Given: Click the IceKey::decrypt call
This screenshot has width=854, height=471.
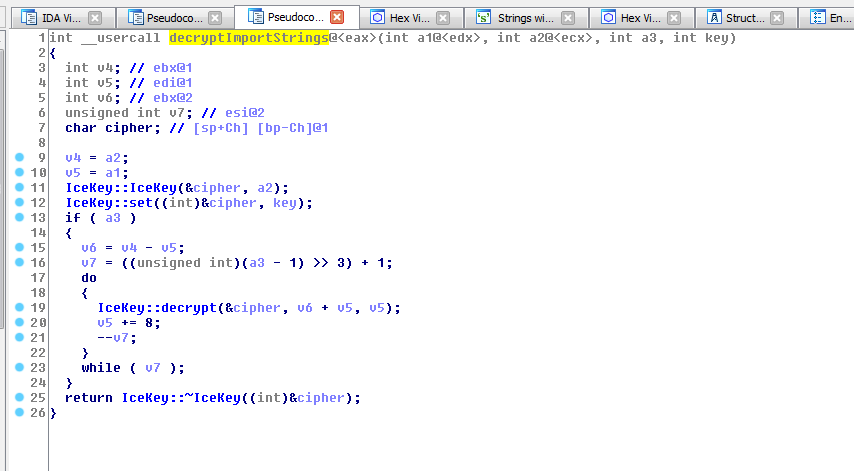Looking at the screenshot, I should 157,308.
